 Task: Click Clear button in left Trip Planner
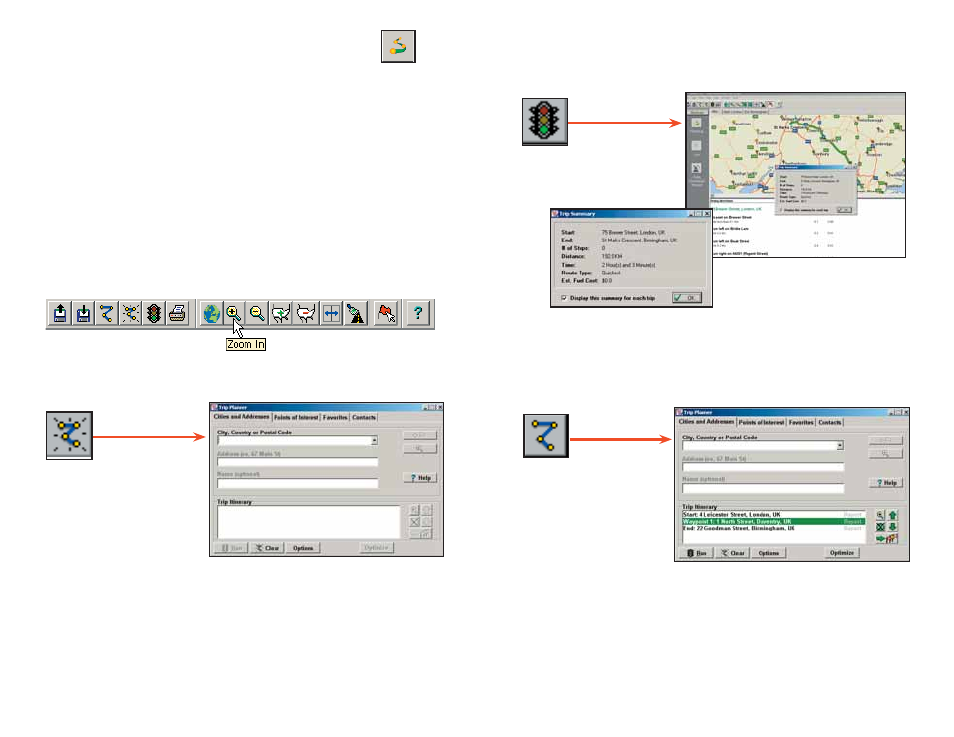(x=266, y=548)
